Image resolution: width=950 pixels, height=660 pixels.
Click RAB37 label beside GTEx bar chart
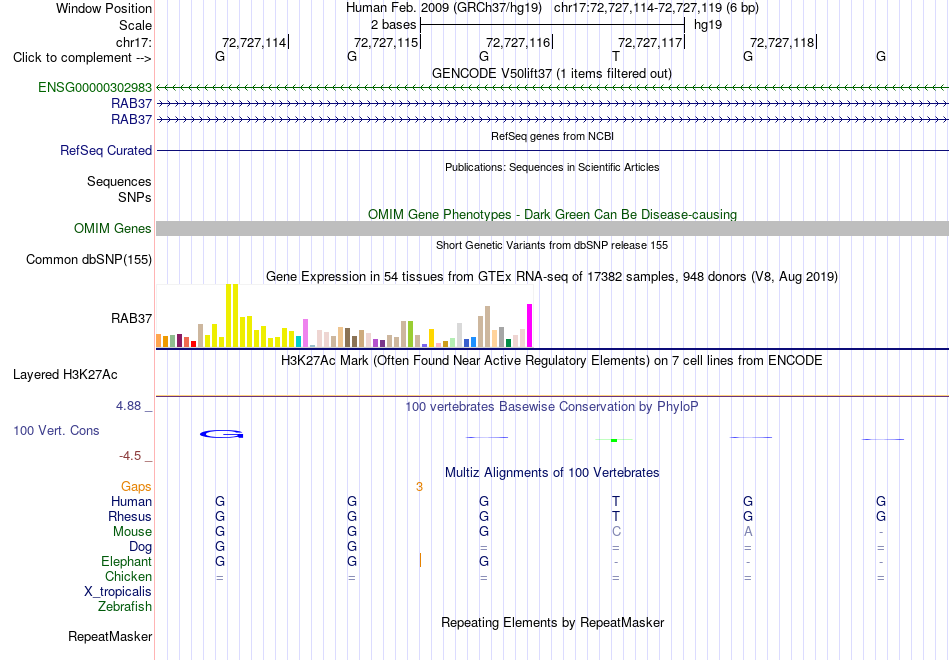[131, 319]
